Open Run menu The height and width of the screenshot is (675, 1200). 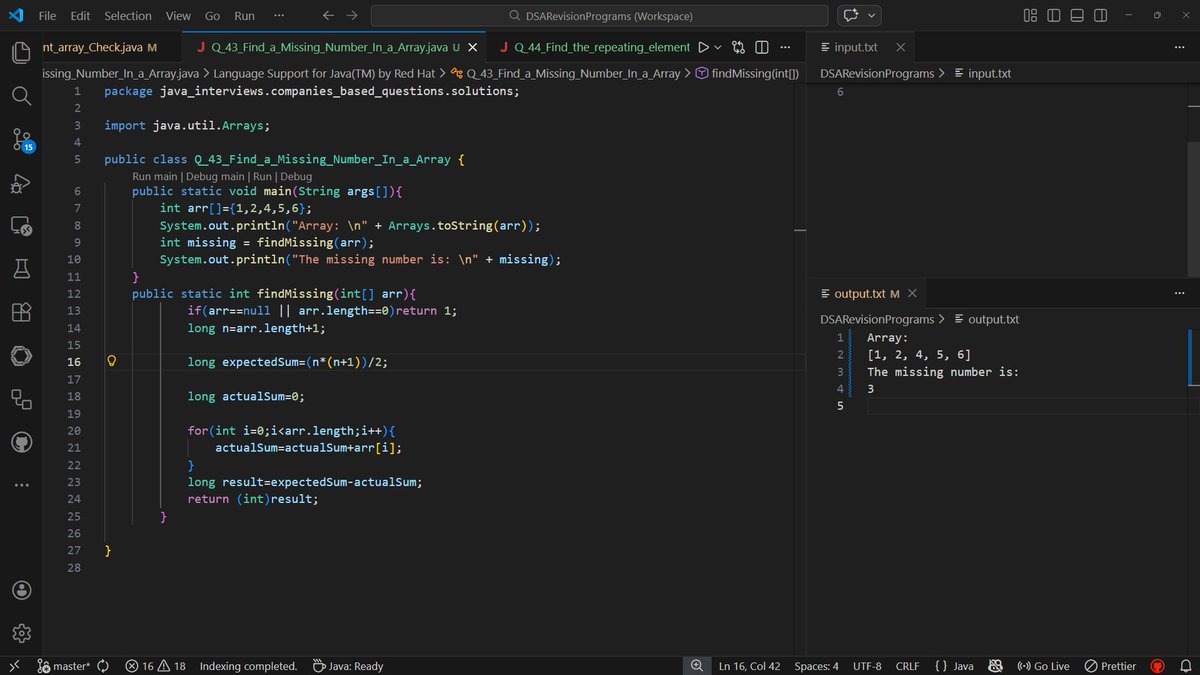pos(244,16)
